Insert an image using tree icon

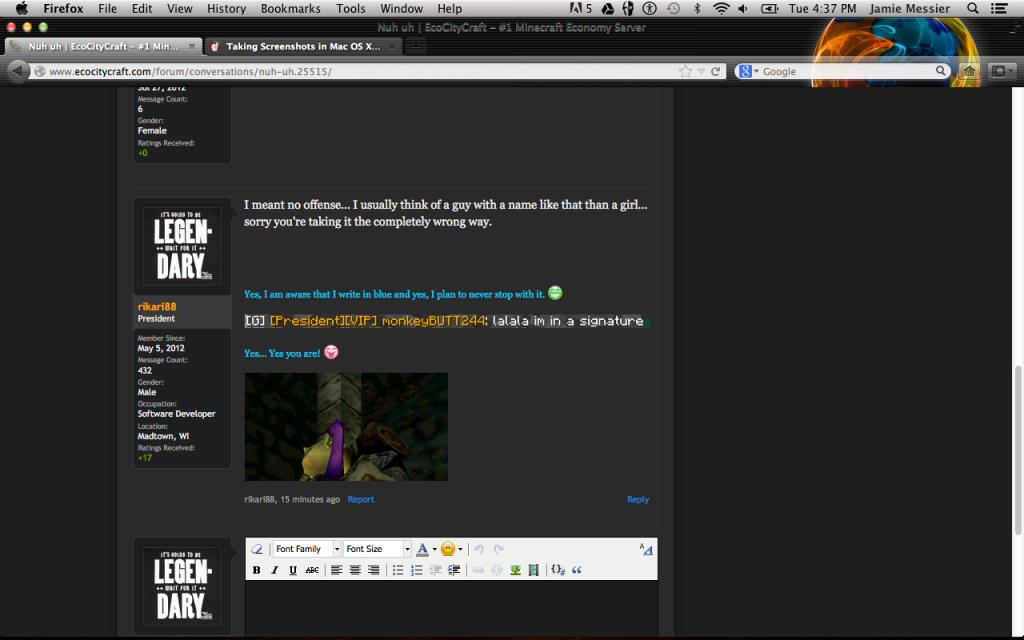pyautogui.click(x=515, y=570)
